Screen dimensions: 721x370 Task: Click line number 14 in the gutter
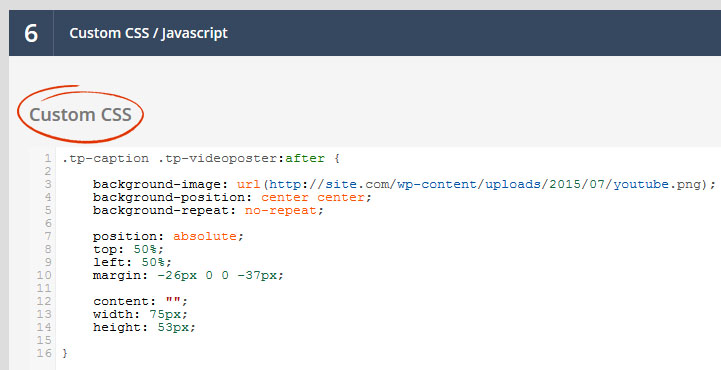[44, 327]
